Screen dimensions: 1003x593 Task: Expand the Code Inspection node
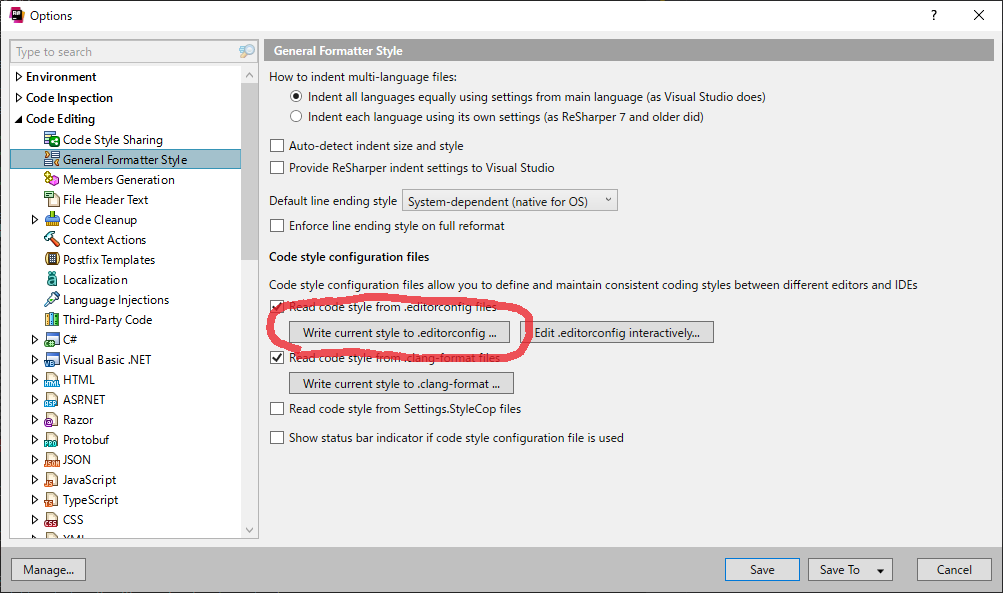coord(19,98)
